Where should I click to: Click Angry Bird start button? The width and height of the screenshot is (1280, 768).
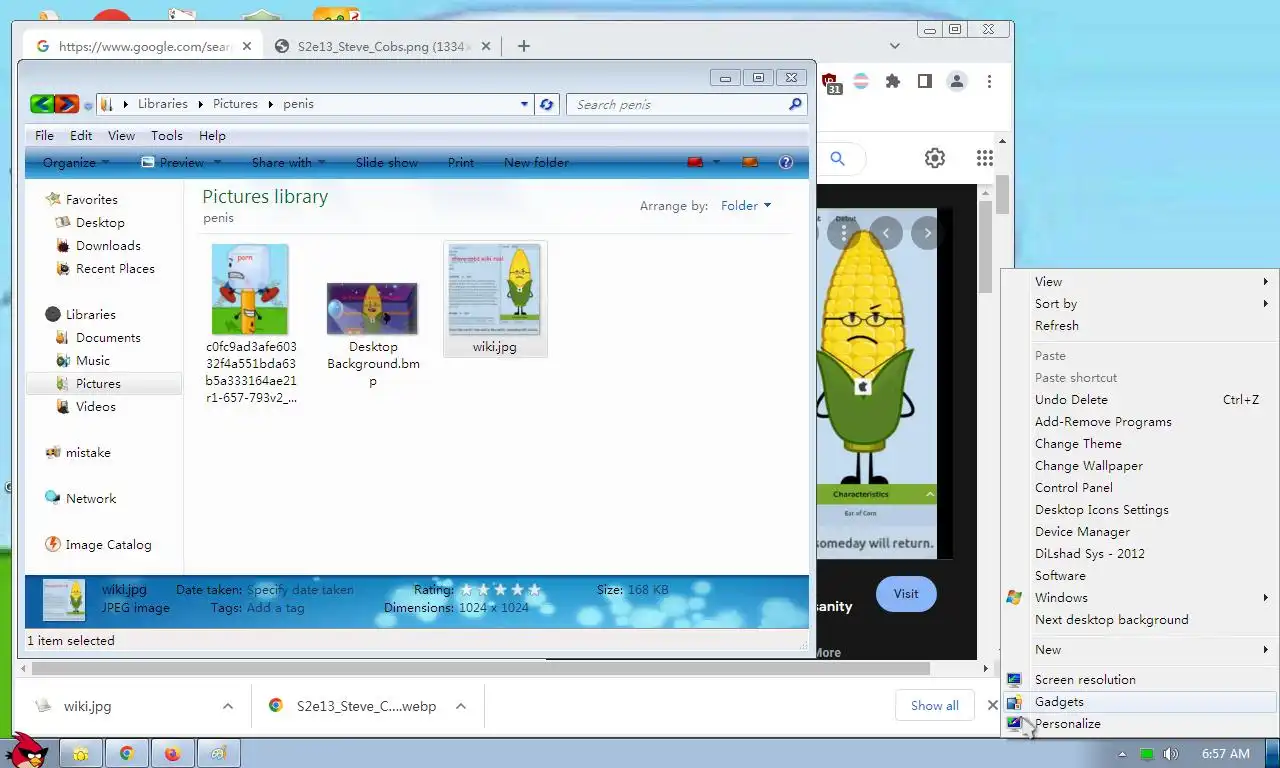(x=25, y=750)
